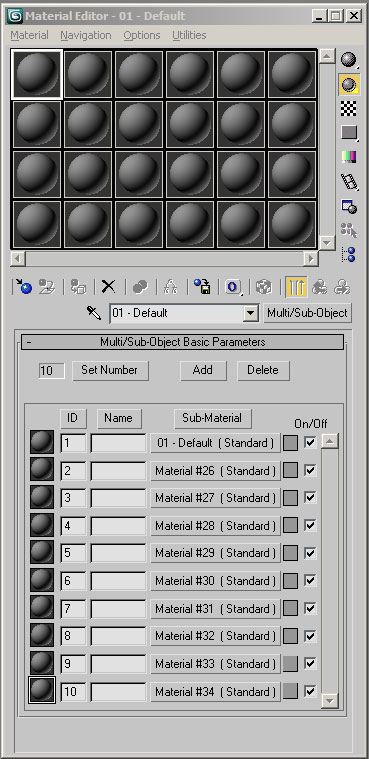Click the Video Color Check icon
This screenshot has width=369, height=759.
point(349,157)
